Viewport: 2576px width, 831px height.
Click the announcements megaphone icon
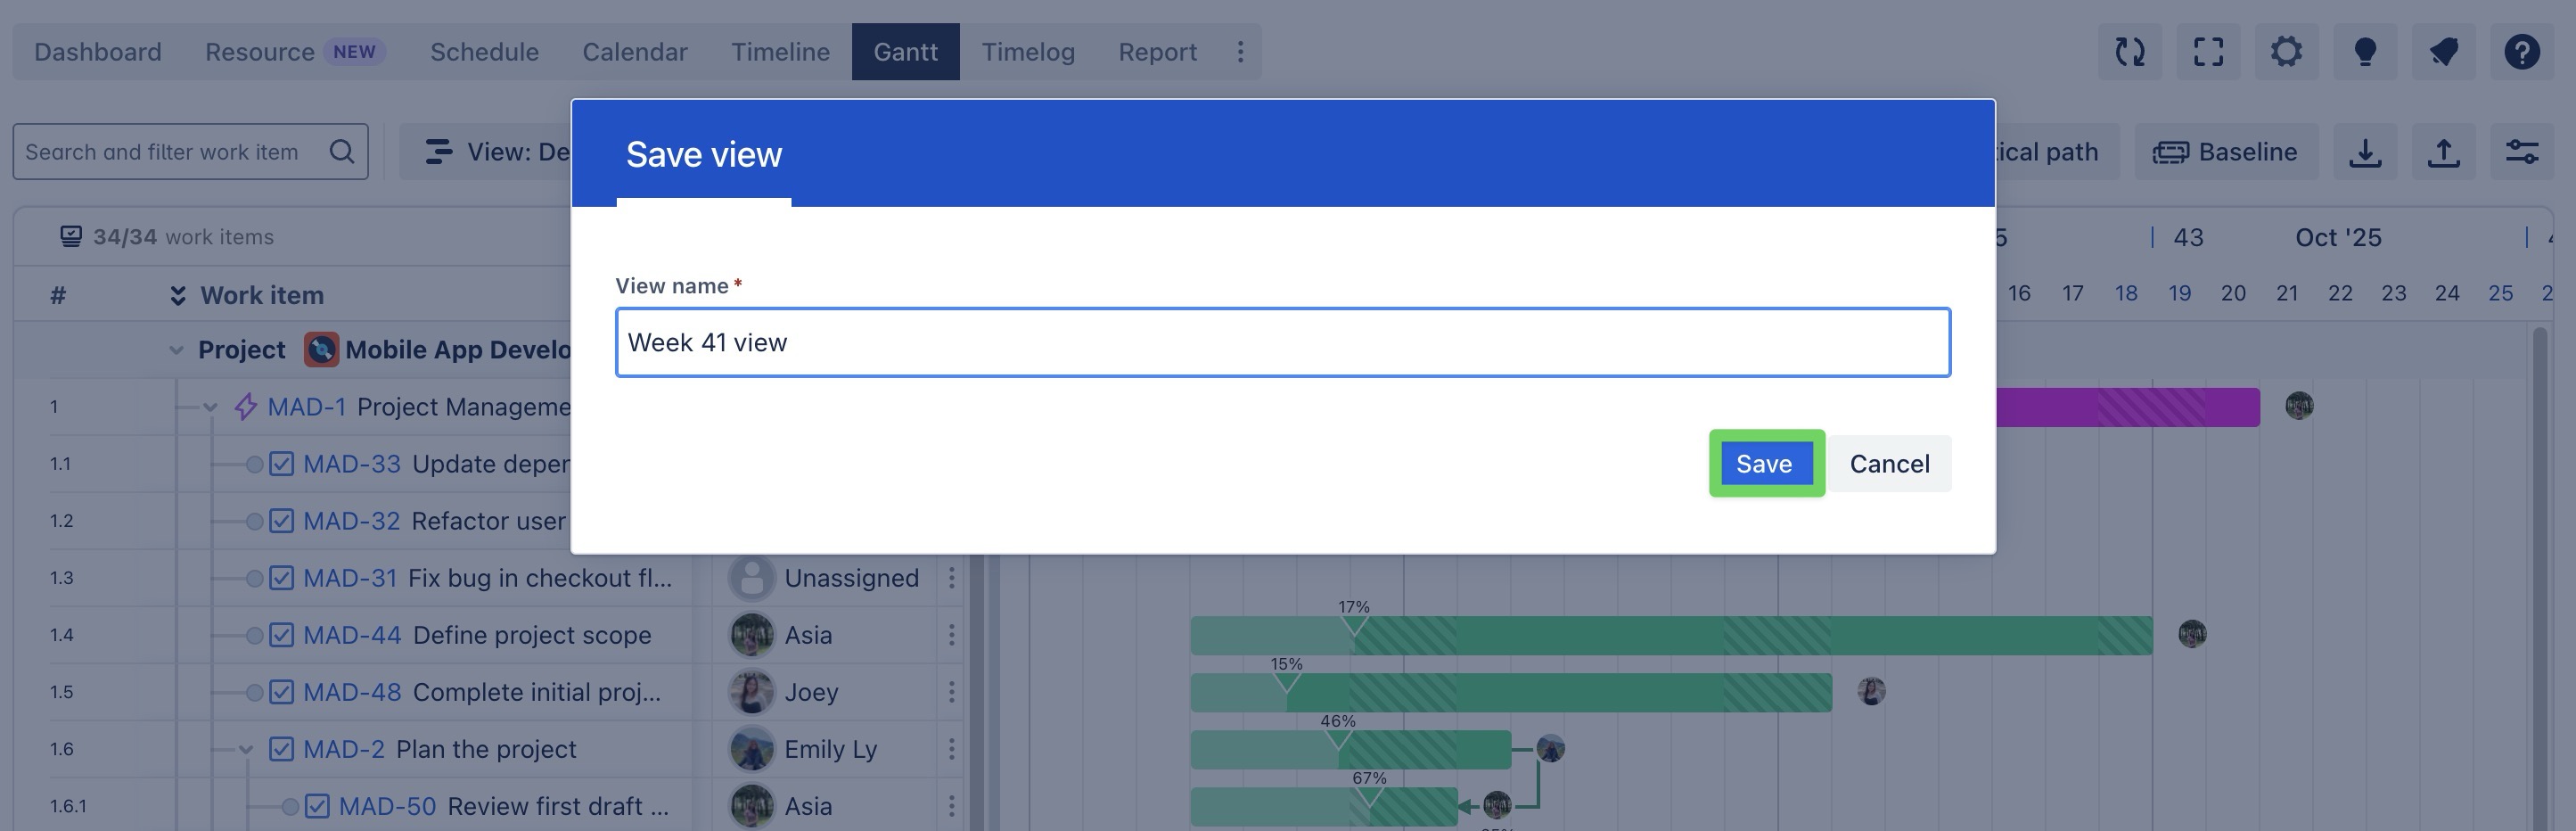pyautogui.click(x=2443, y=52)
